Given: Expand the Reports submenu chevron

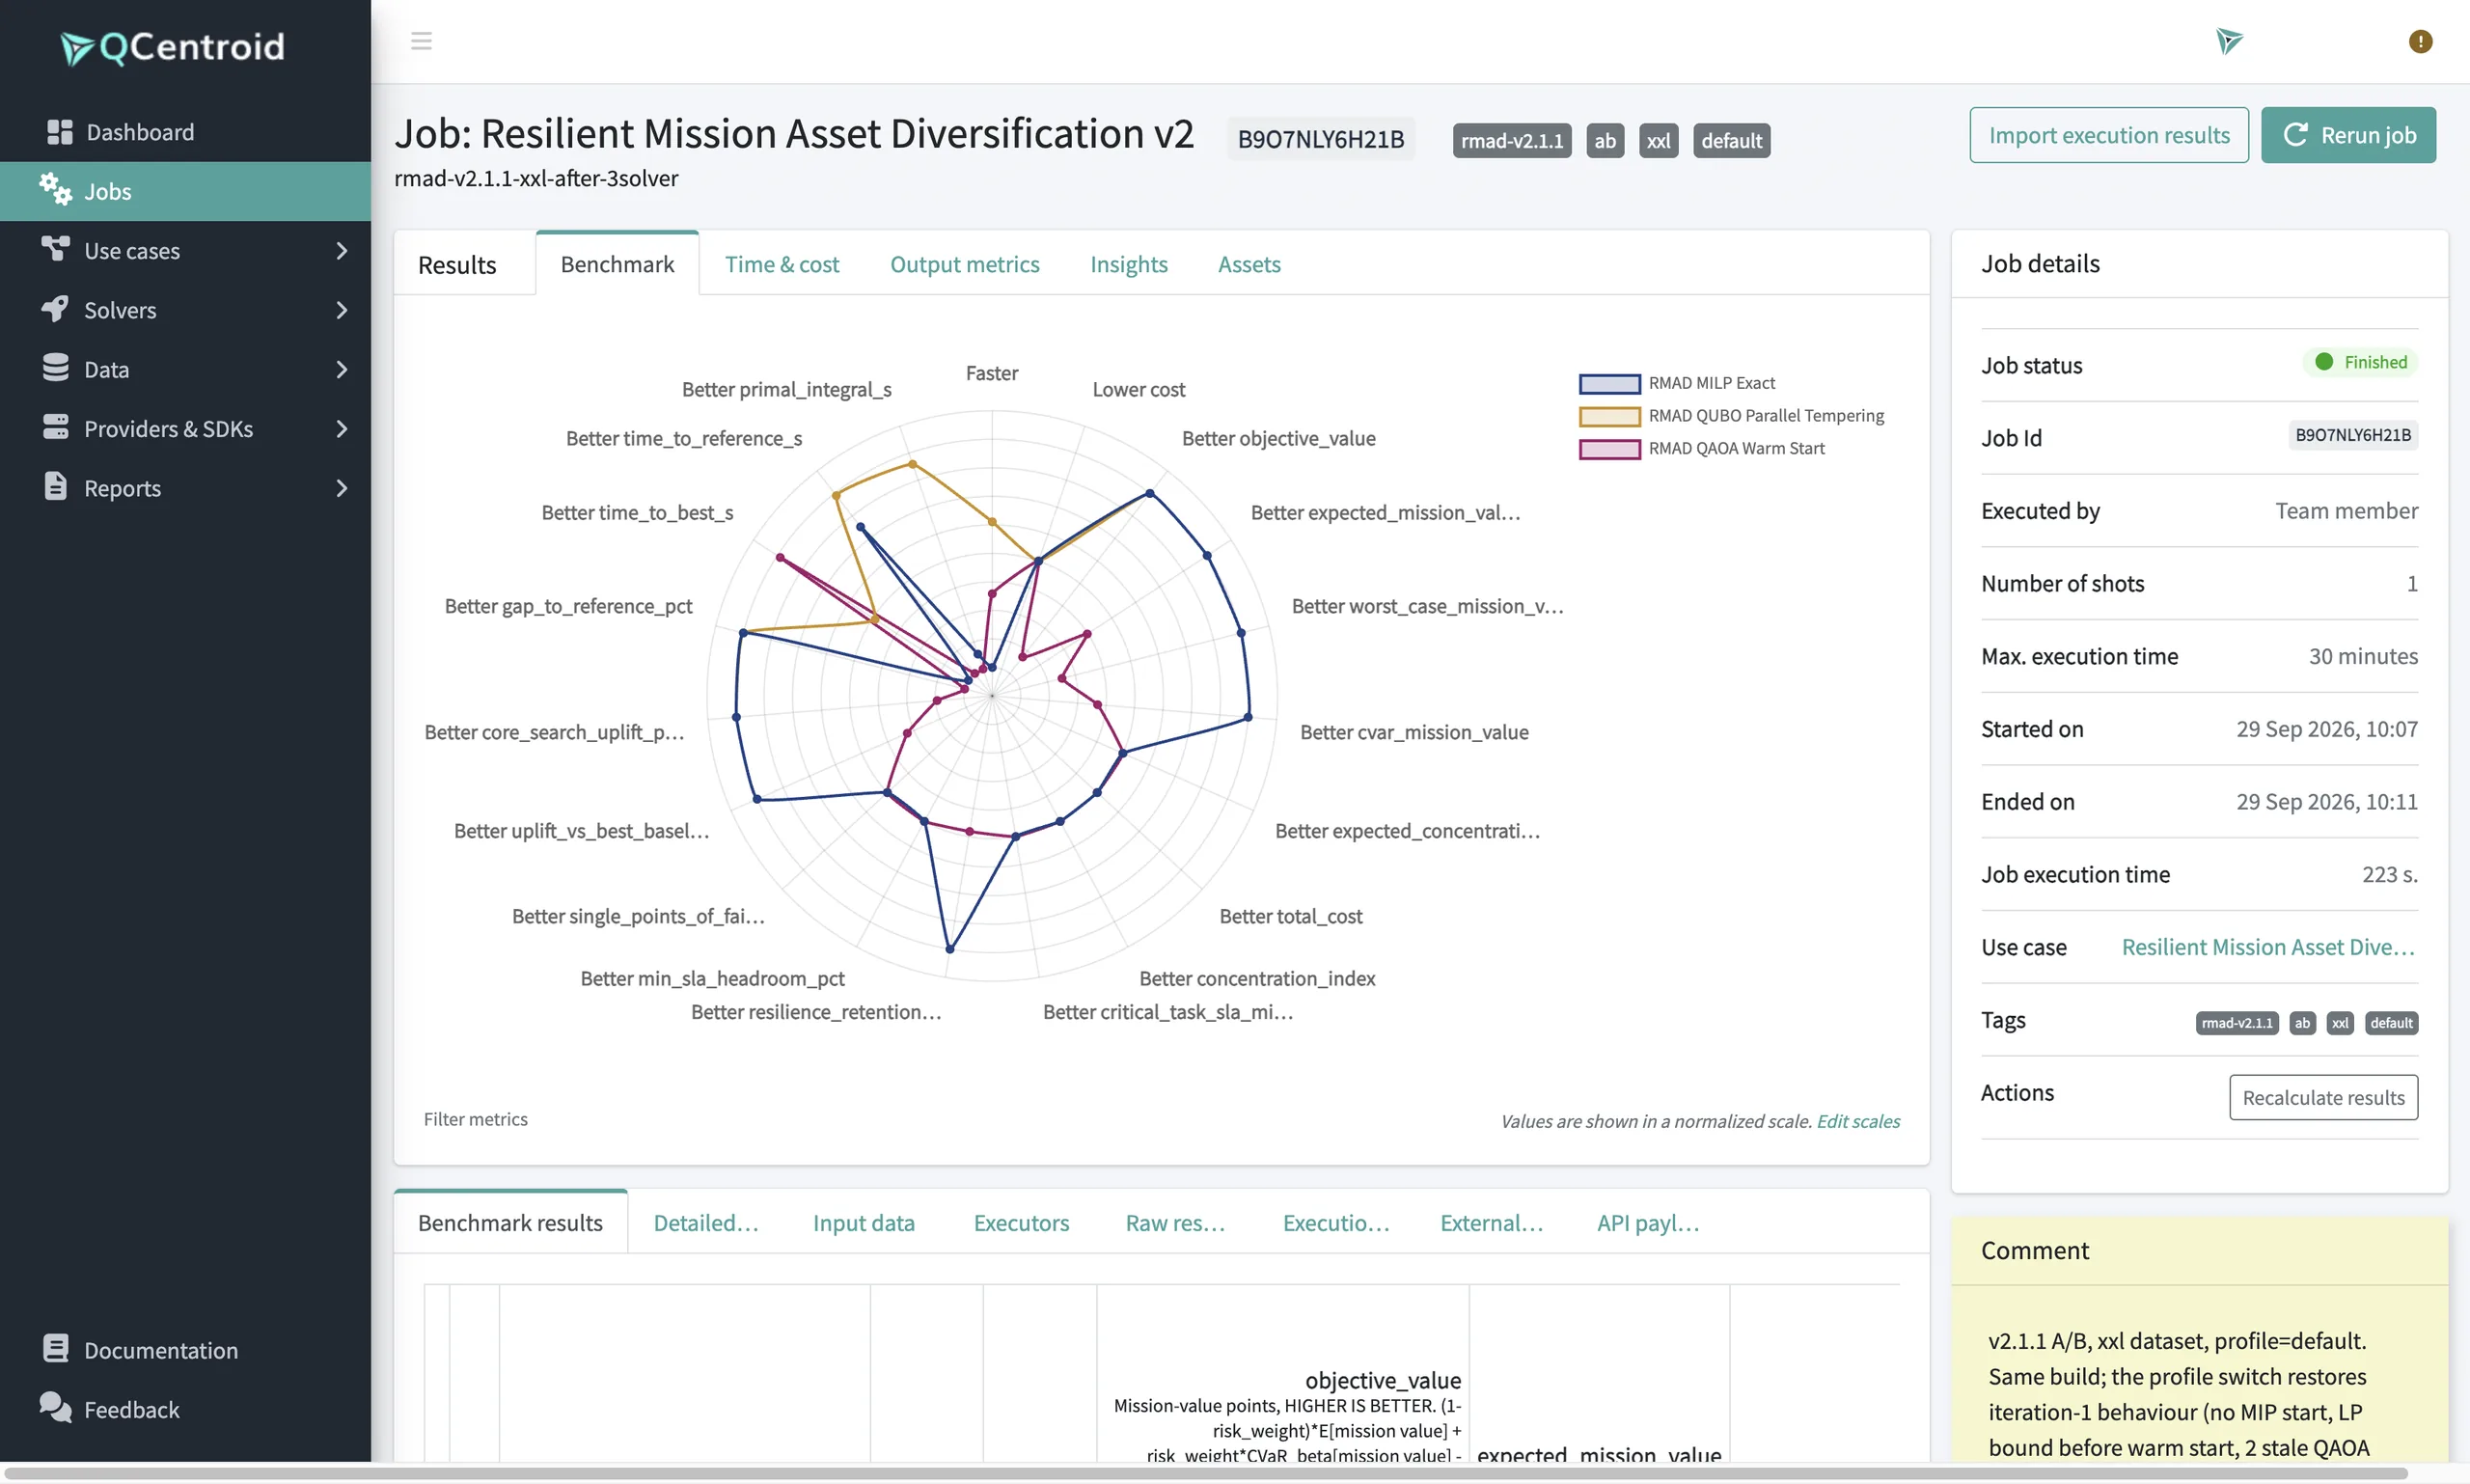Looking at the screenshot, I should 342,488.
